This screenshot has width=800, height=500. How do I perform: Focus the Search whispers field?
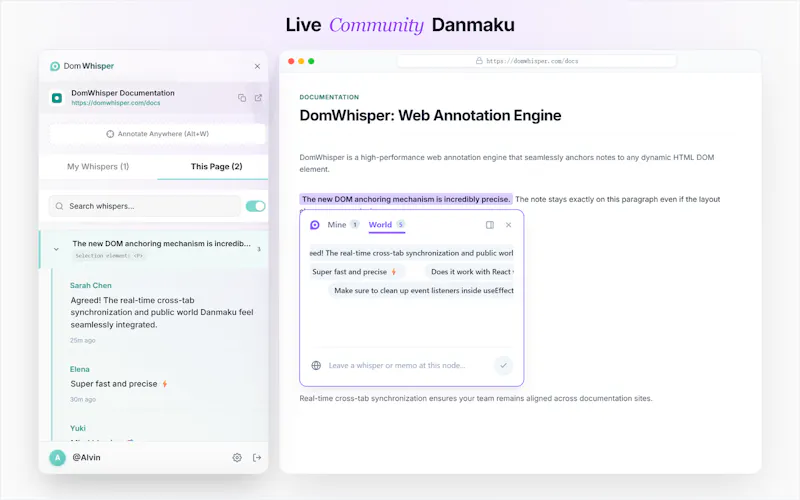pos(145,206)
